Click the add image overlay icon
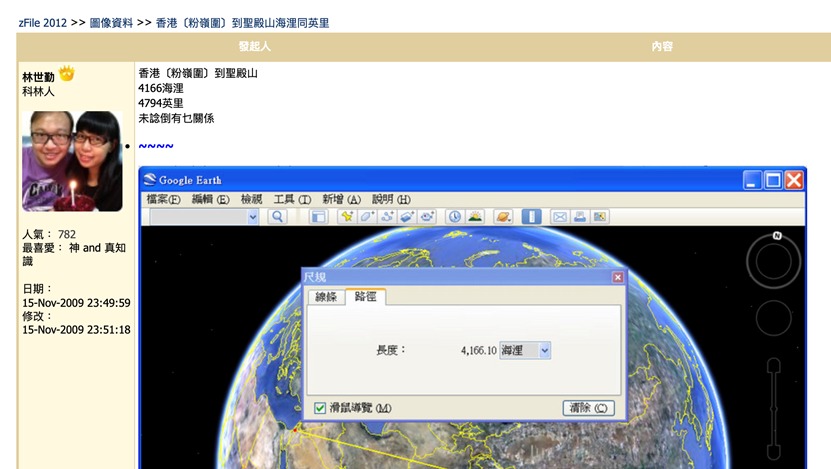831x469 pixels. pyautogui.click(x=407, y=216)
